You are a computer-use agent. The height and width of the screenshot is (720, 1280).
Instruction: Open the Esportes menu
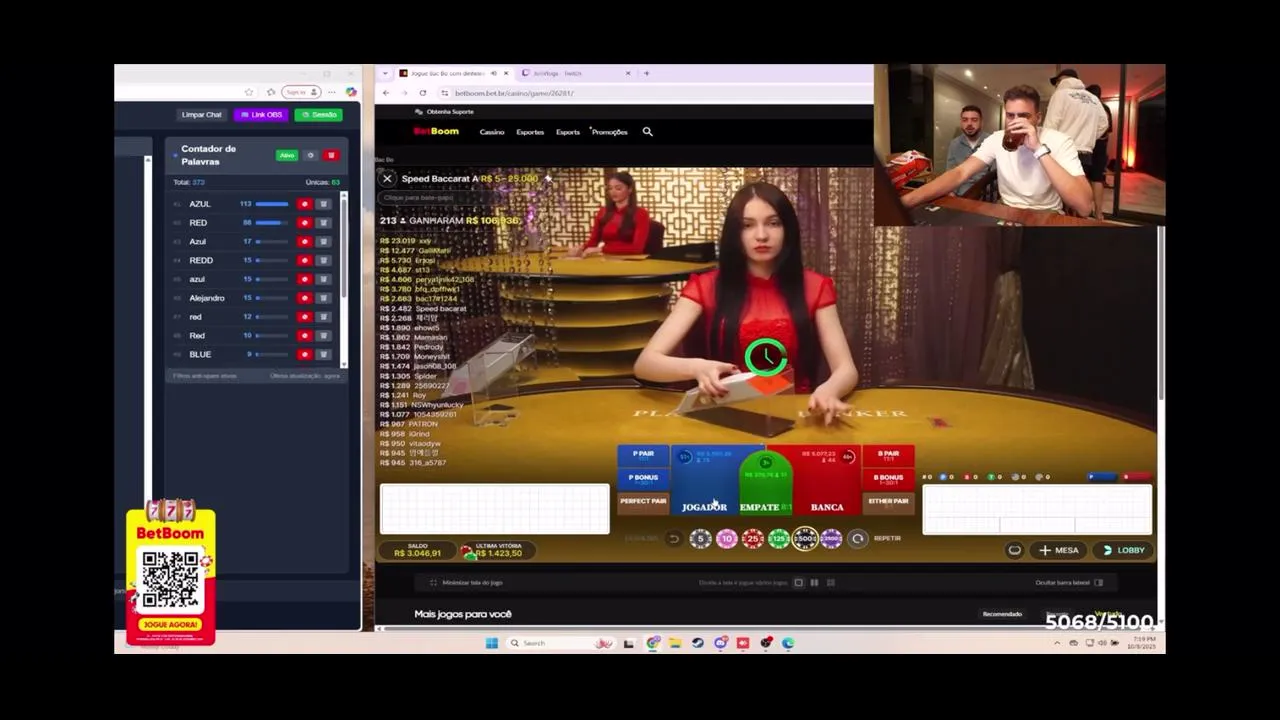(530, 132)
